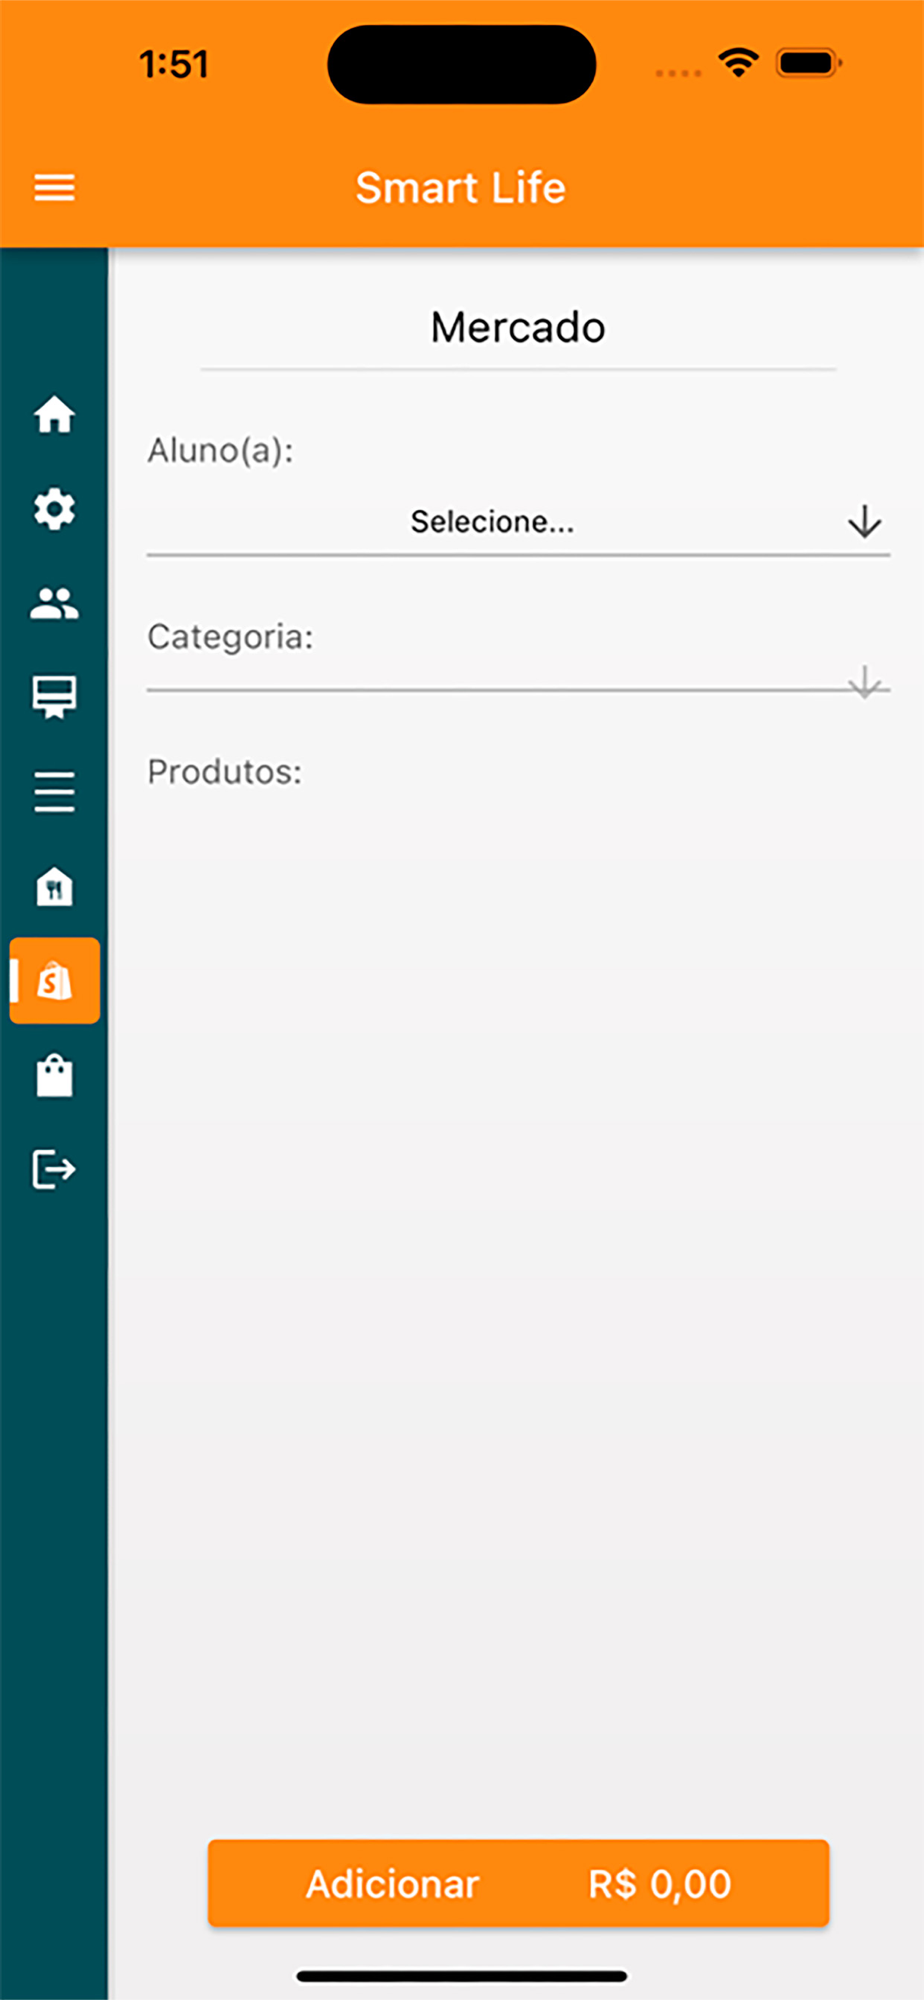Click the Produtos: label
The image size is (924, 2000).
click(224, 772)
